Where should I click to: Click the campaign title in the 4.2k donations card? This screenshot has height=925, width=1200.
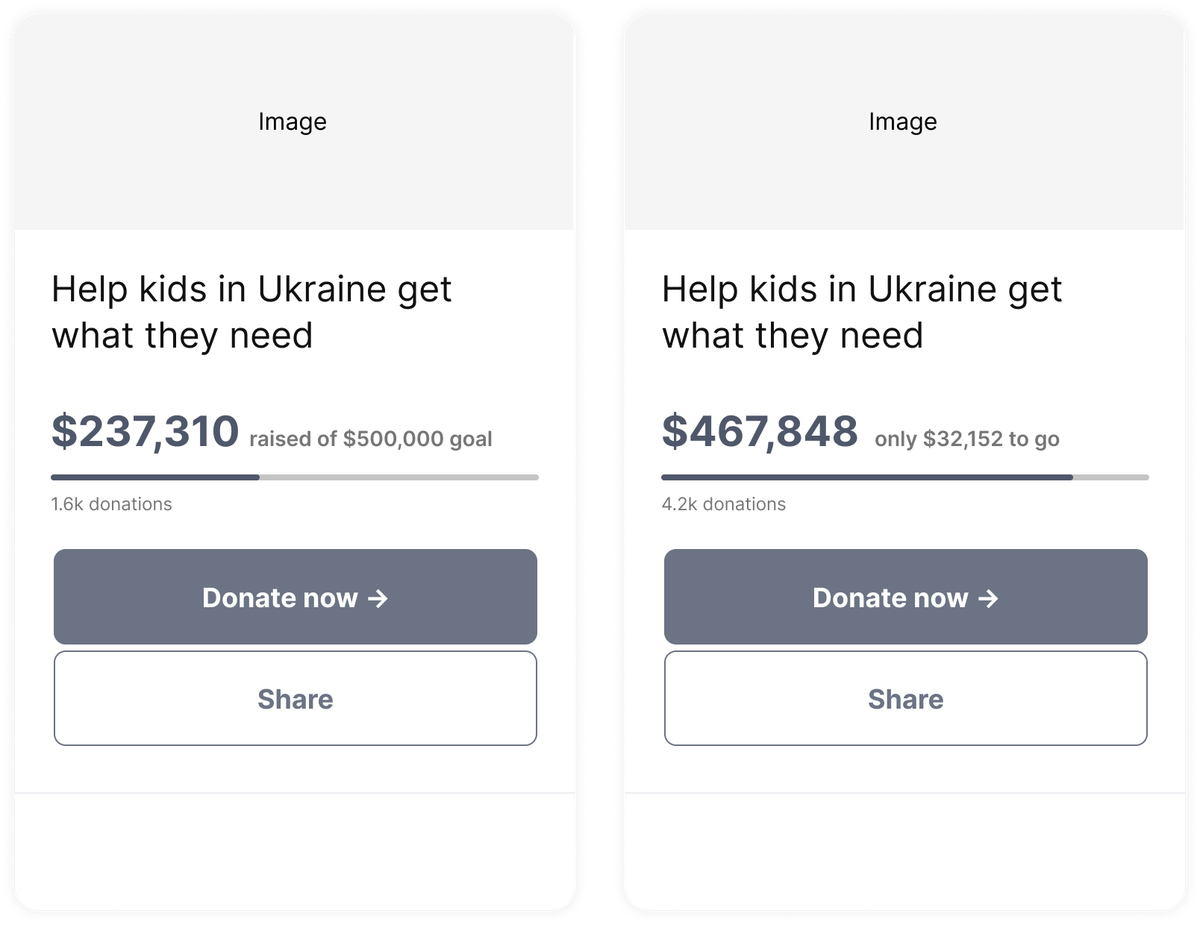click(862, 311)
